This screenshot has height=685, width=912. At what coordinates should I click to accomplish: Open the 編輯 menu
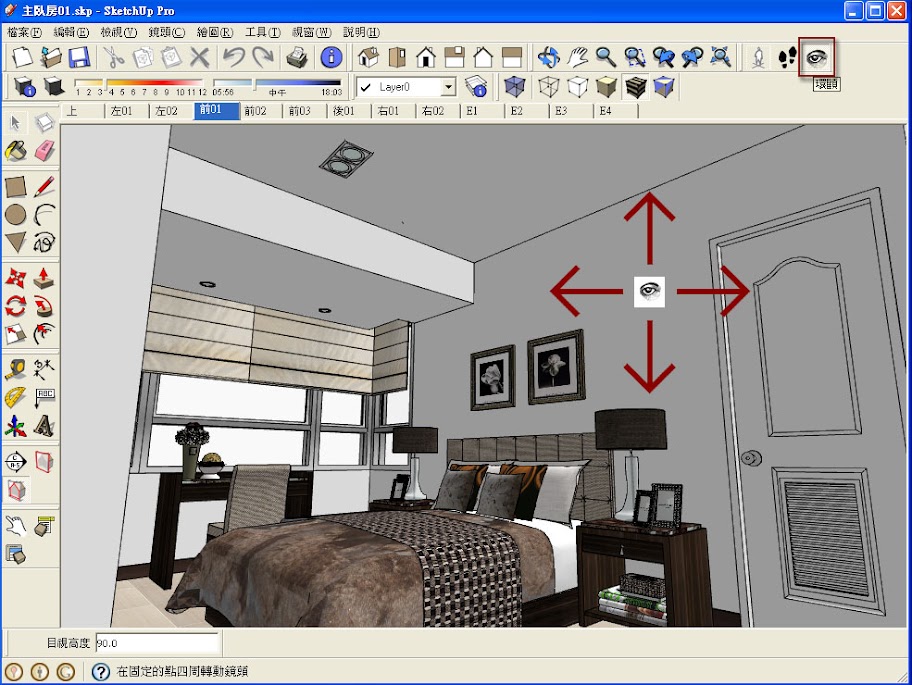tap(71, 32)
